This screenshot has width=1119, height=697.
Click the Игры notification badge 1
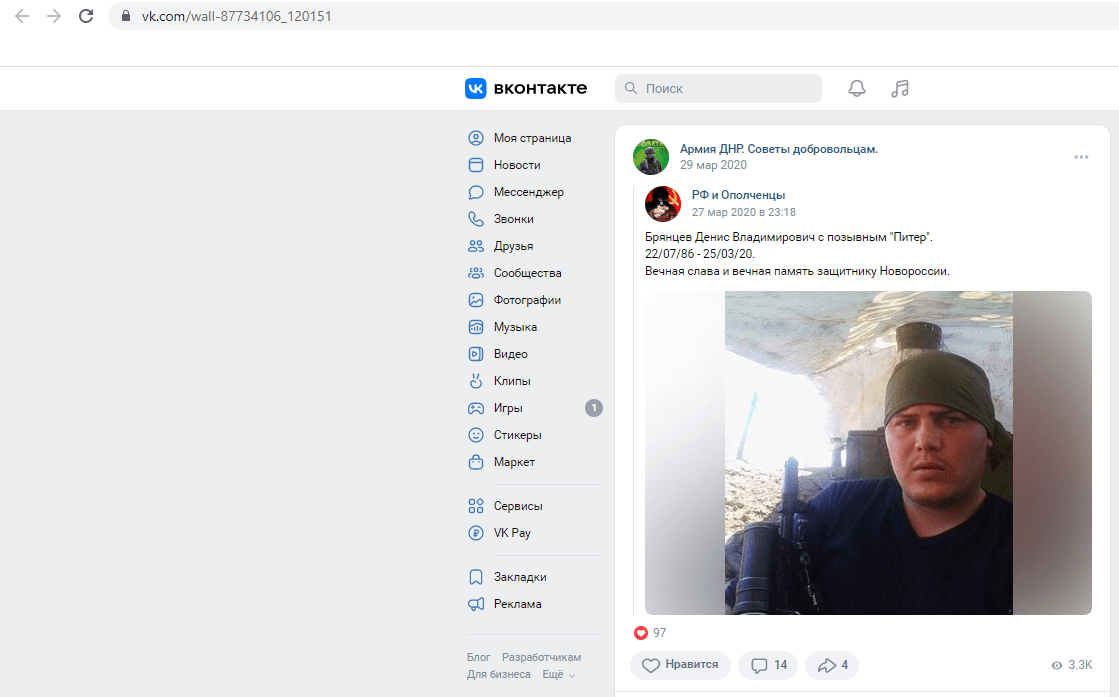tap(594, 408)
